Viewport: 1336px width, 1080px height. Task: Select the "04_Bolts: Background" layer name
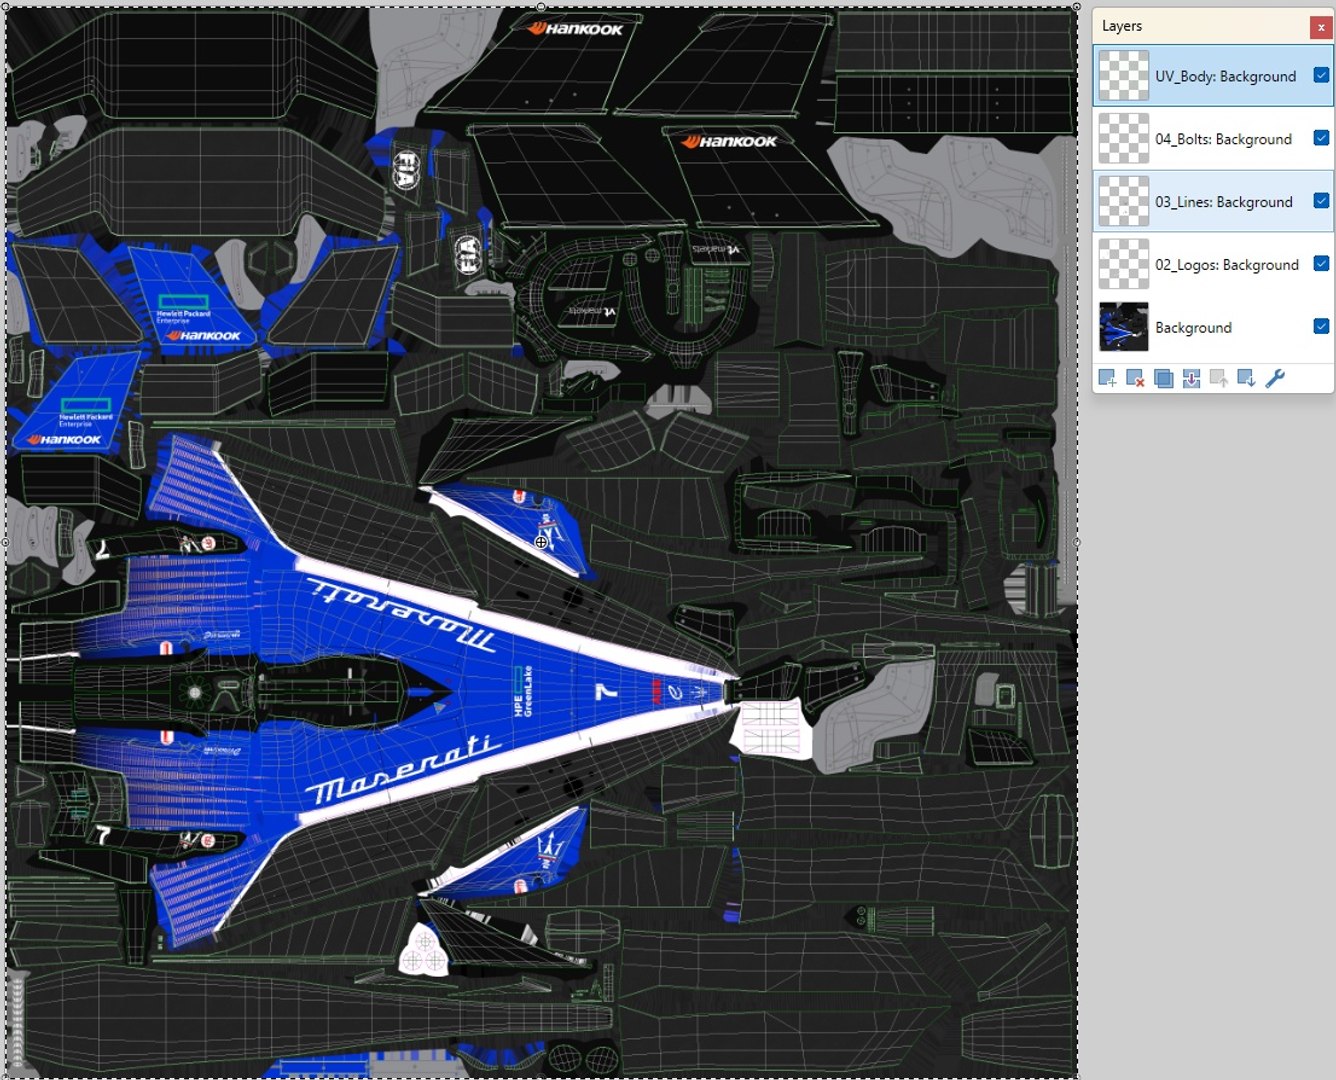1223,139
